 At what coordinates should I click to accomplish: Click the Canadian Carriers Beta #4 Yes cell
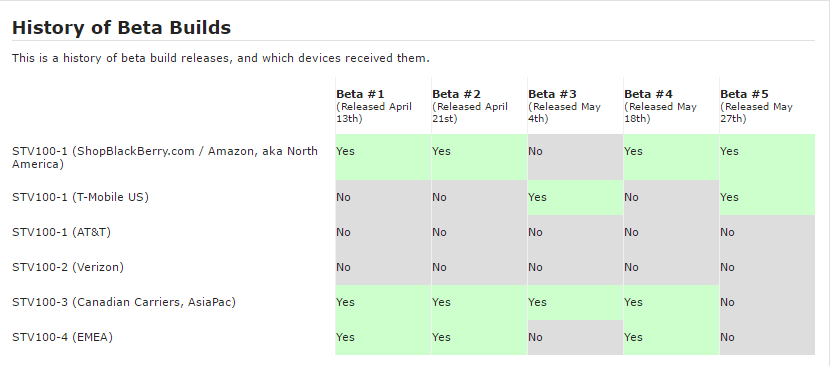pyautogui.click(x=672, y=302)
